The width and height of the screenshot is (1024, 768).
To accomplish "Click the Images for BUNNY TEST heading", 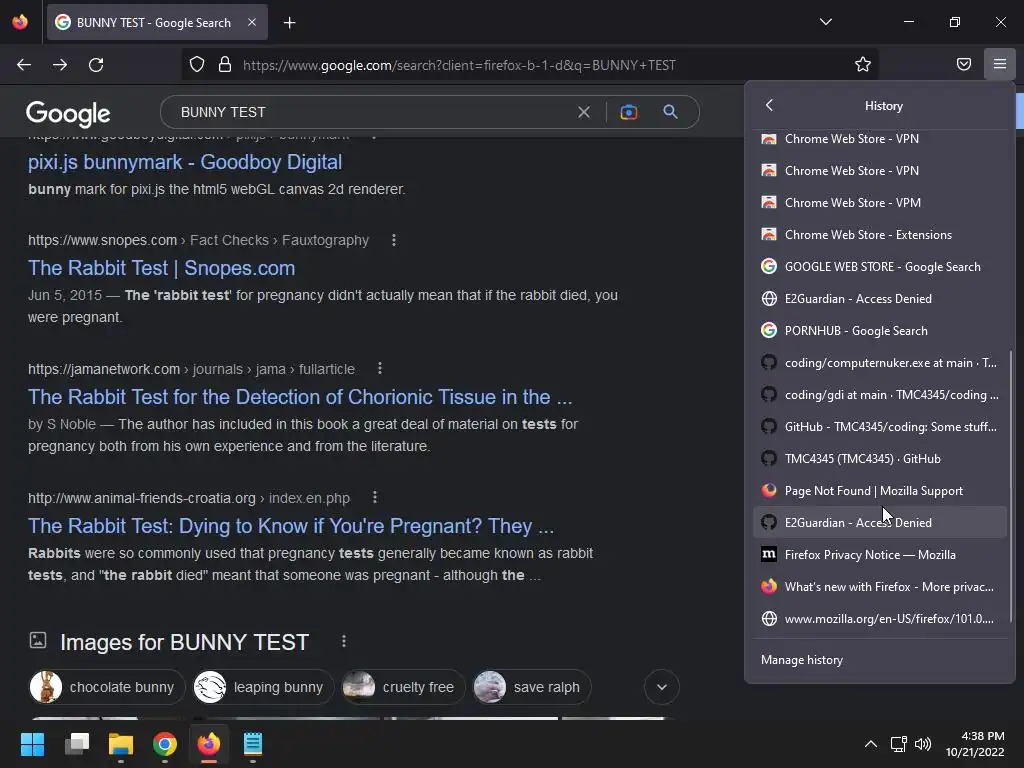I will [x=184, y=642].
